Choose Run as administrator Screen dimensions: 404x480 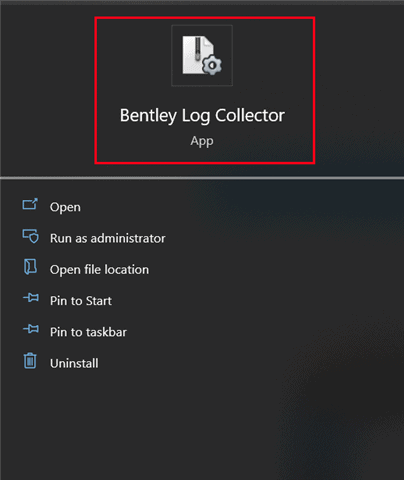107,238
